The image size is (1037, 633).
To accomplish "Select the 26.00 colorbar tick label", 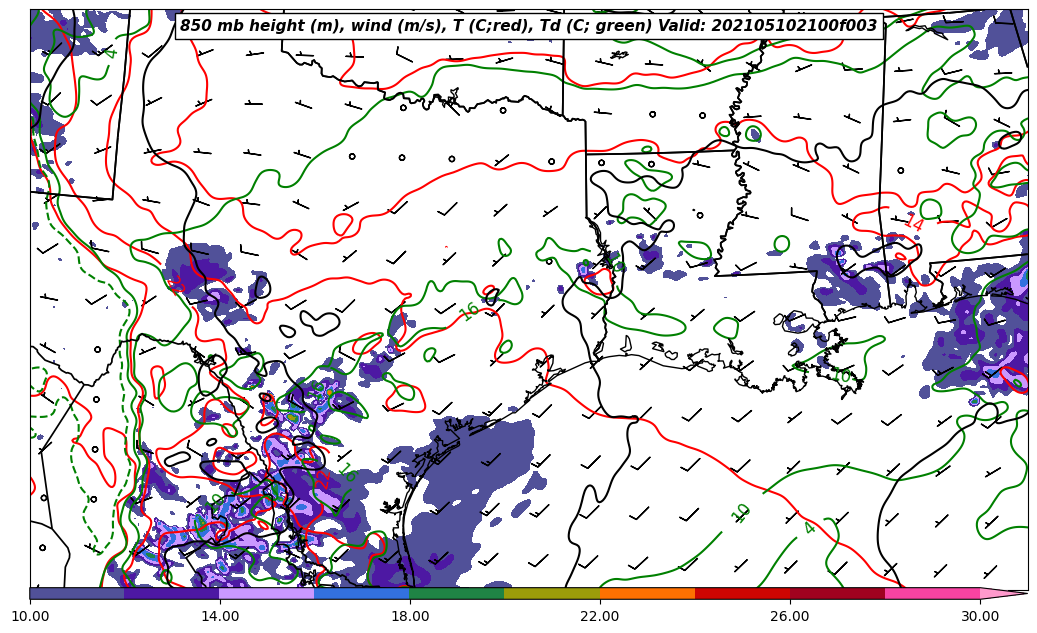I will pos(790,616).
